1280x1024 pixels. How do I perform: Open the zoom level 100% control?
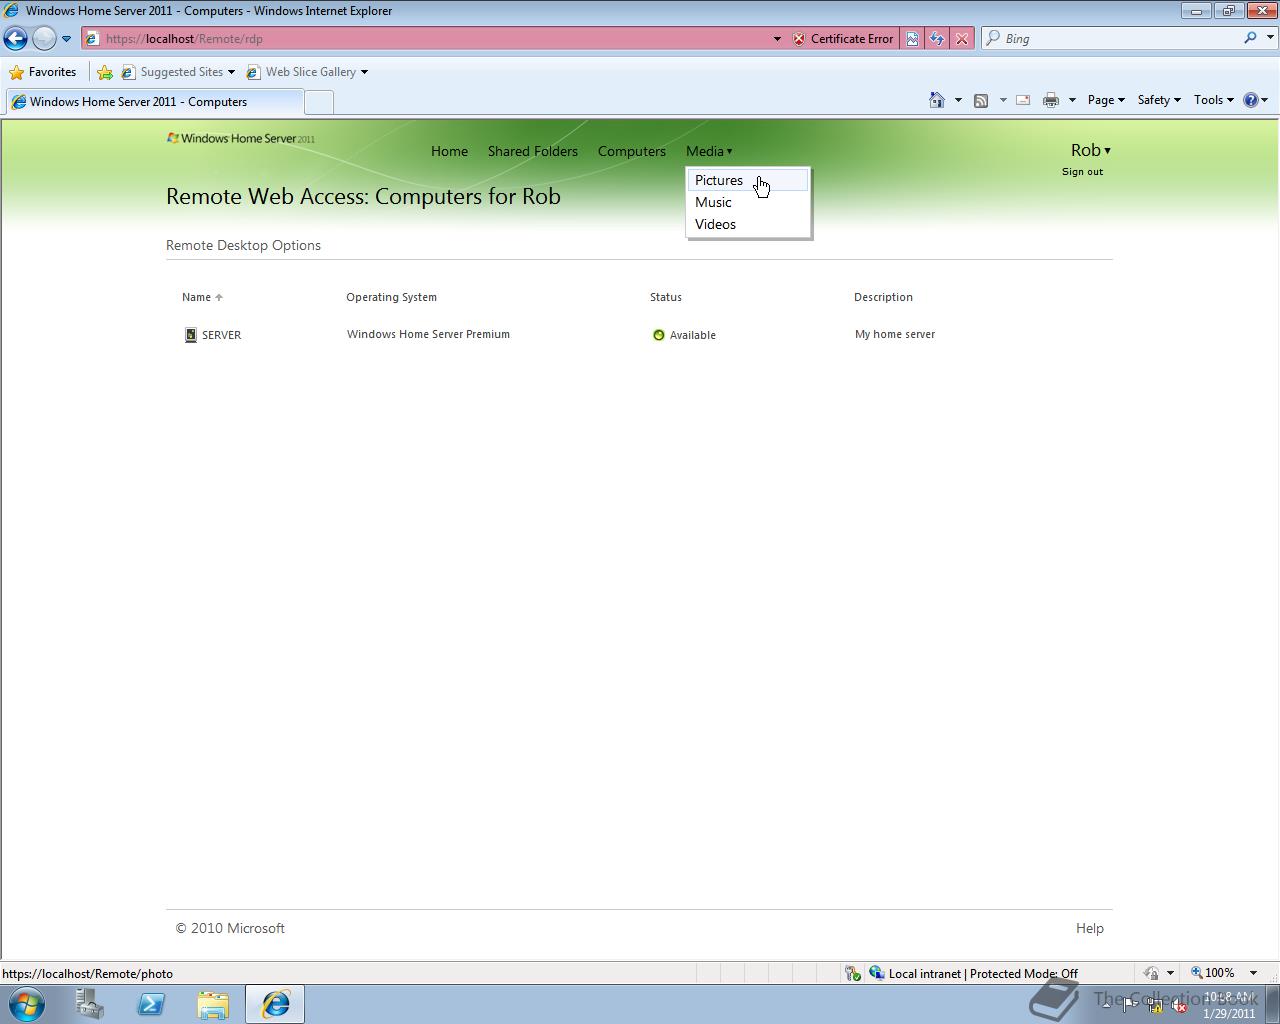point(1212,973)
